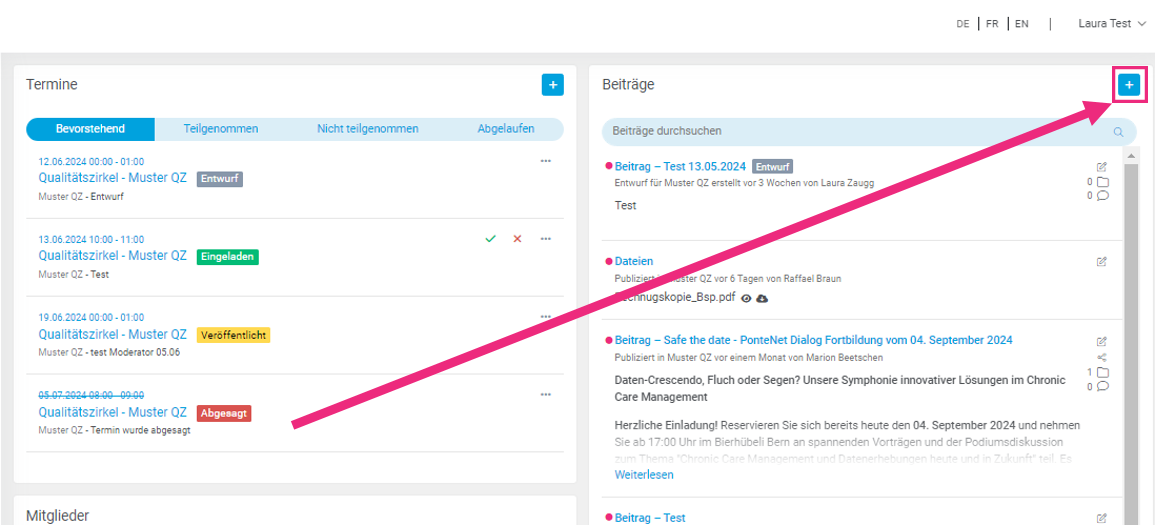Click the Entwurf badge beside 'Beitrag – Test 13.05.2024'
Screen dimensions: 1155x525
[773, 166]
